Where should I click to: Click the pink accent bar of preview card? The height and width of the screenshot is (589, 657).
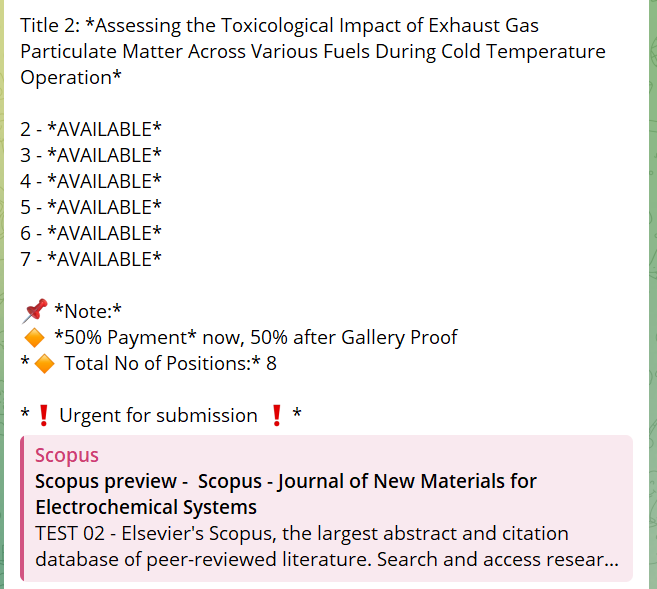point(22,508)
